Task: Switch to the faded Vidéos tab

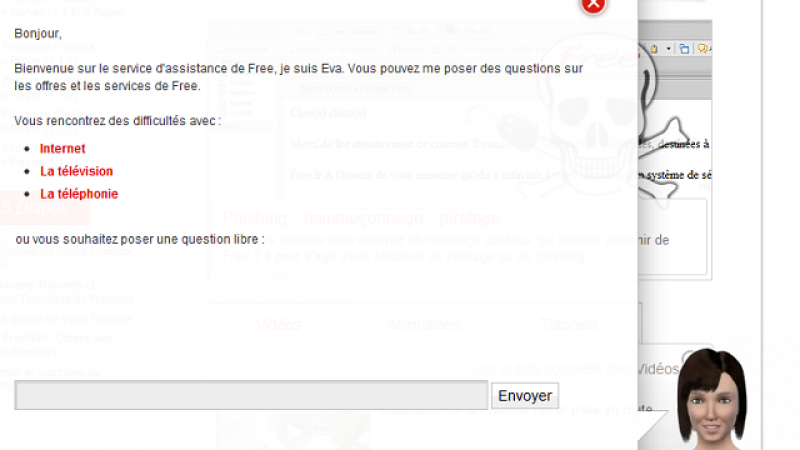Action: 279,324
